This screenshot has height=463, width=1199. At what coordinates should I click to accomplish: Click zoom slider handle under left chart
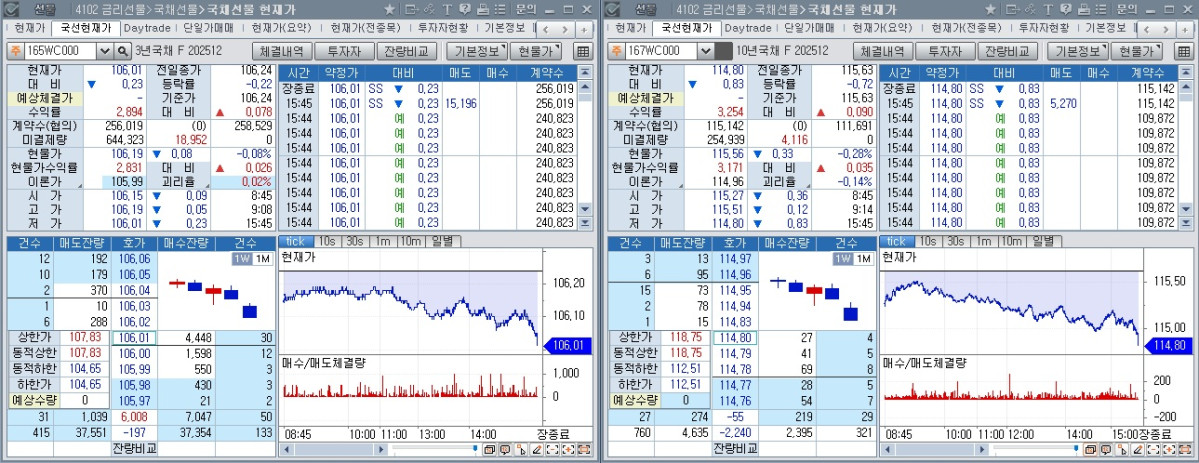click(475, 449)
